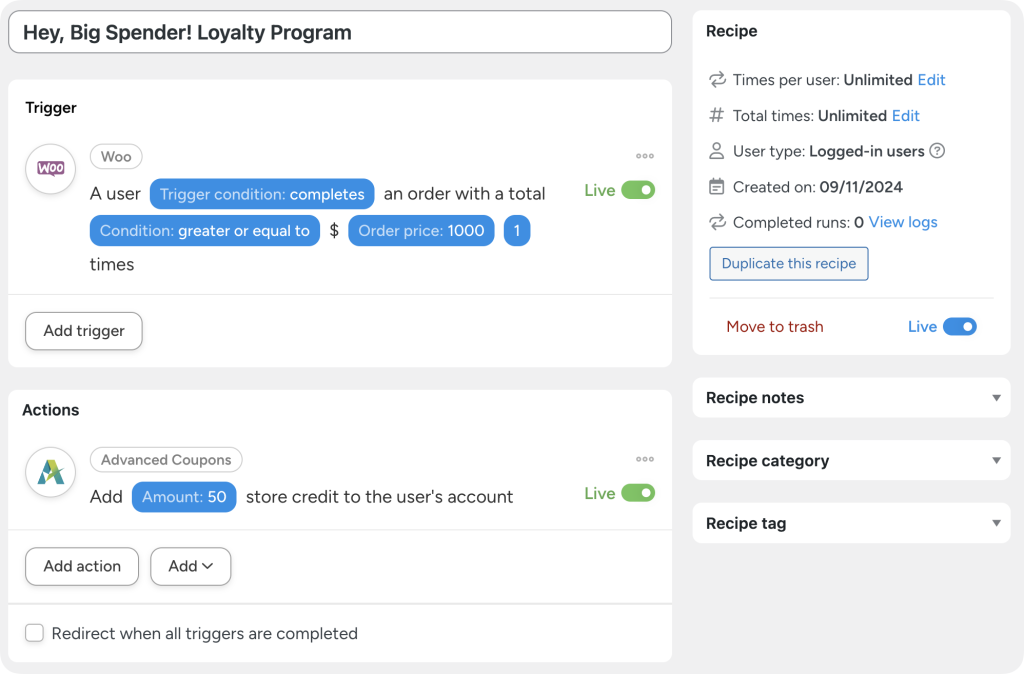Toggle the recipe's blue Live switch
Viewport: 1024px width, 674px height.
tap(960, 327)
